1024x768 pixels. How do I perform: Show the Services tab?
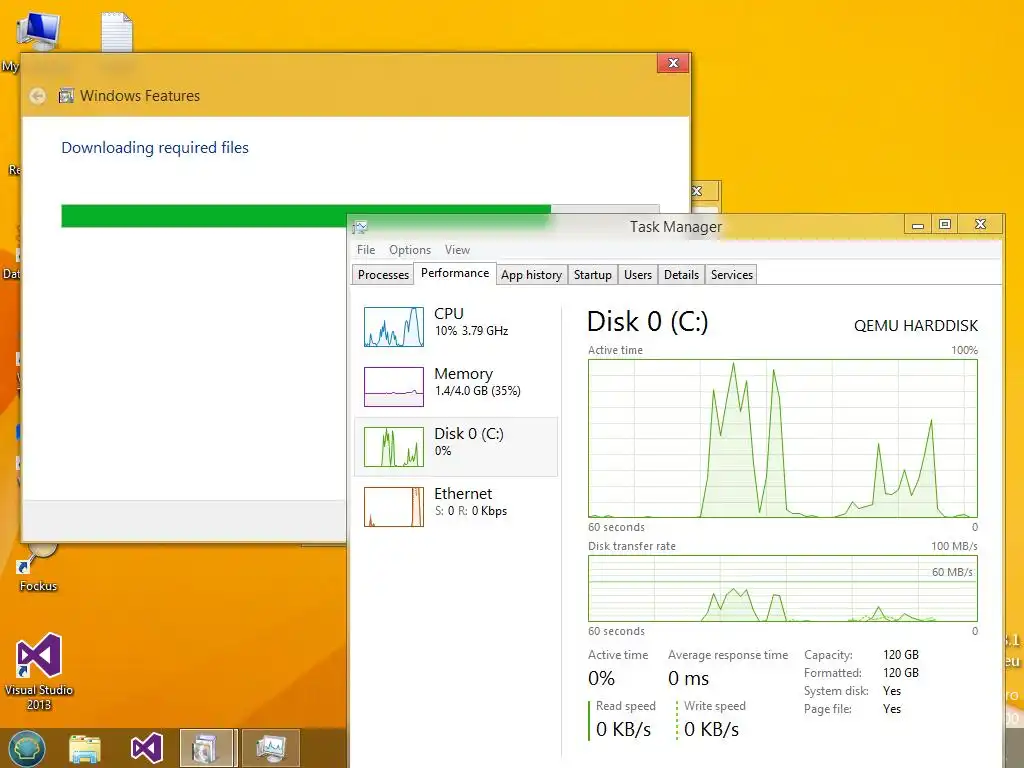pos(731,275)
